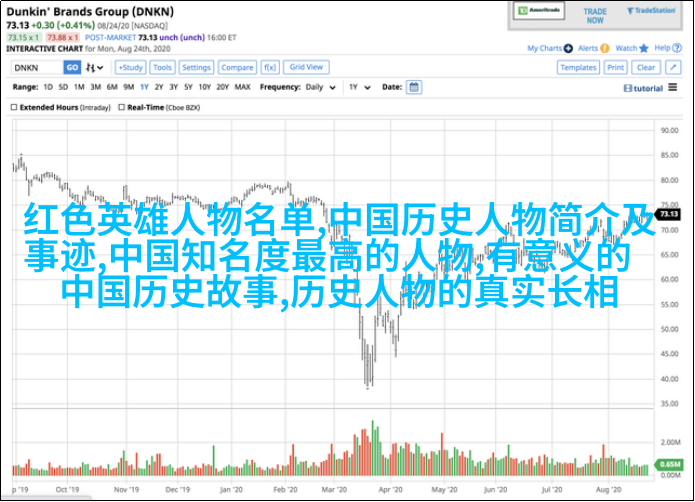Enable Extended Hours checkbox

tap(14, 107)
